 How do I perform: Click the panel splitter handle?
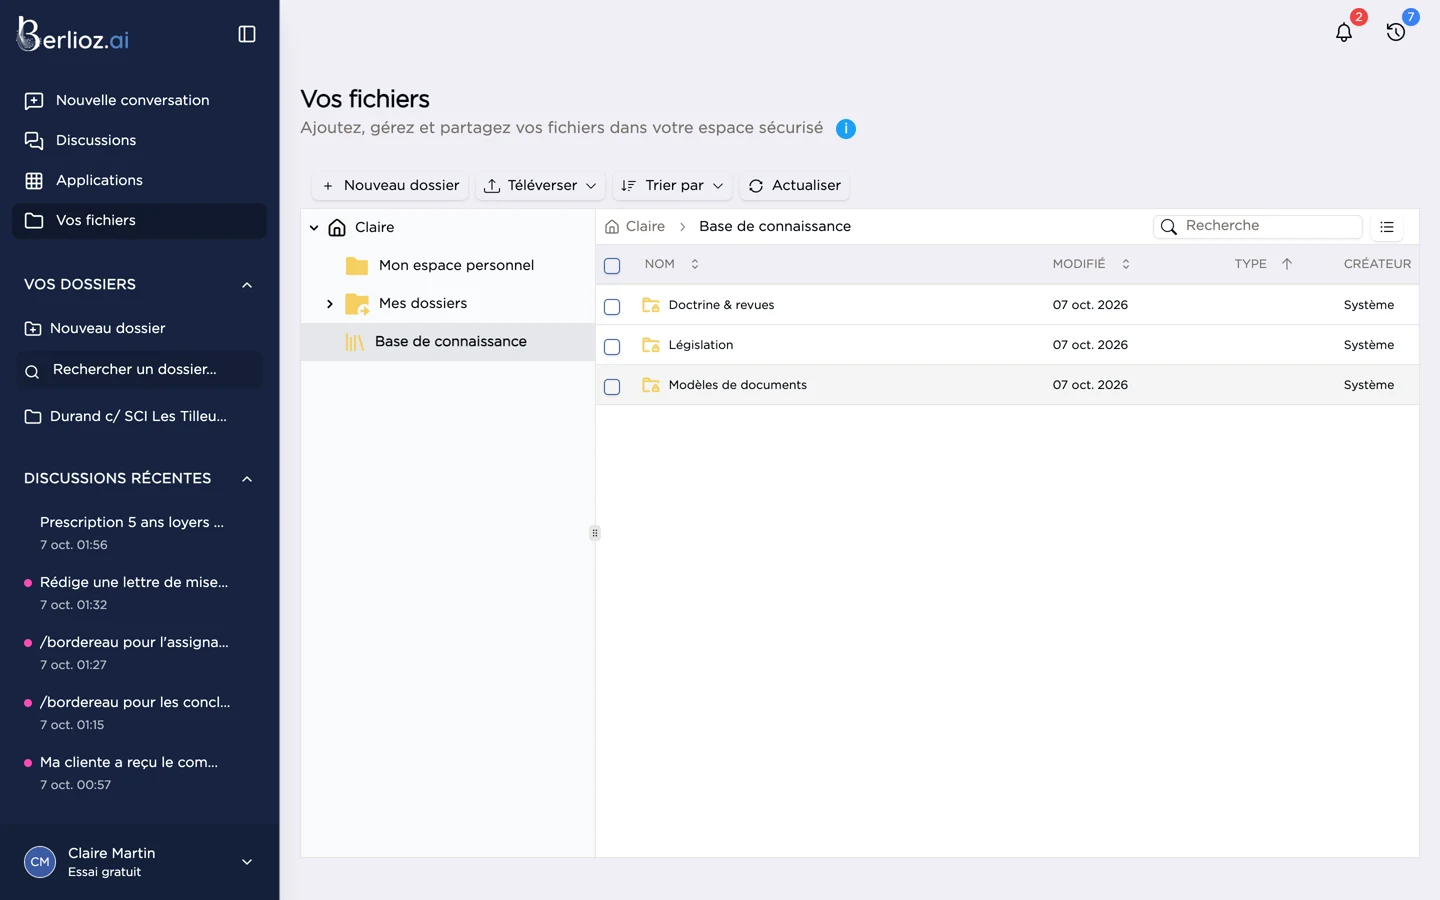click(595, 533)
